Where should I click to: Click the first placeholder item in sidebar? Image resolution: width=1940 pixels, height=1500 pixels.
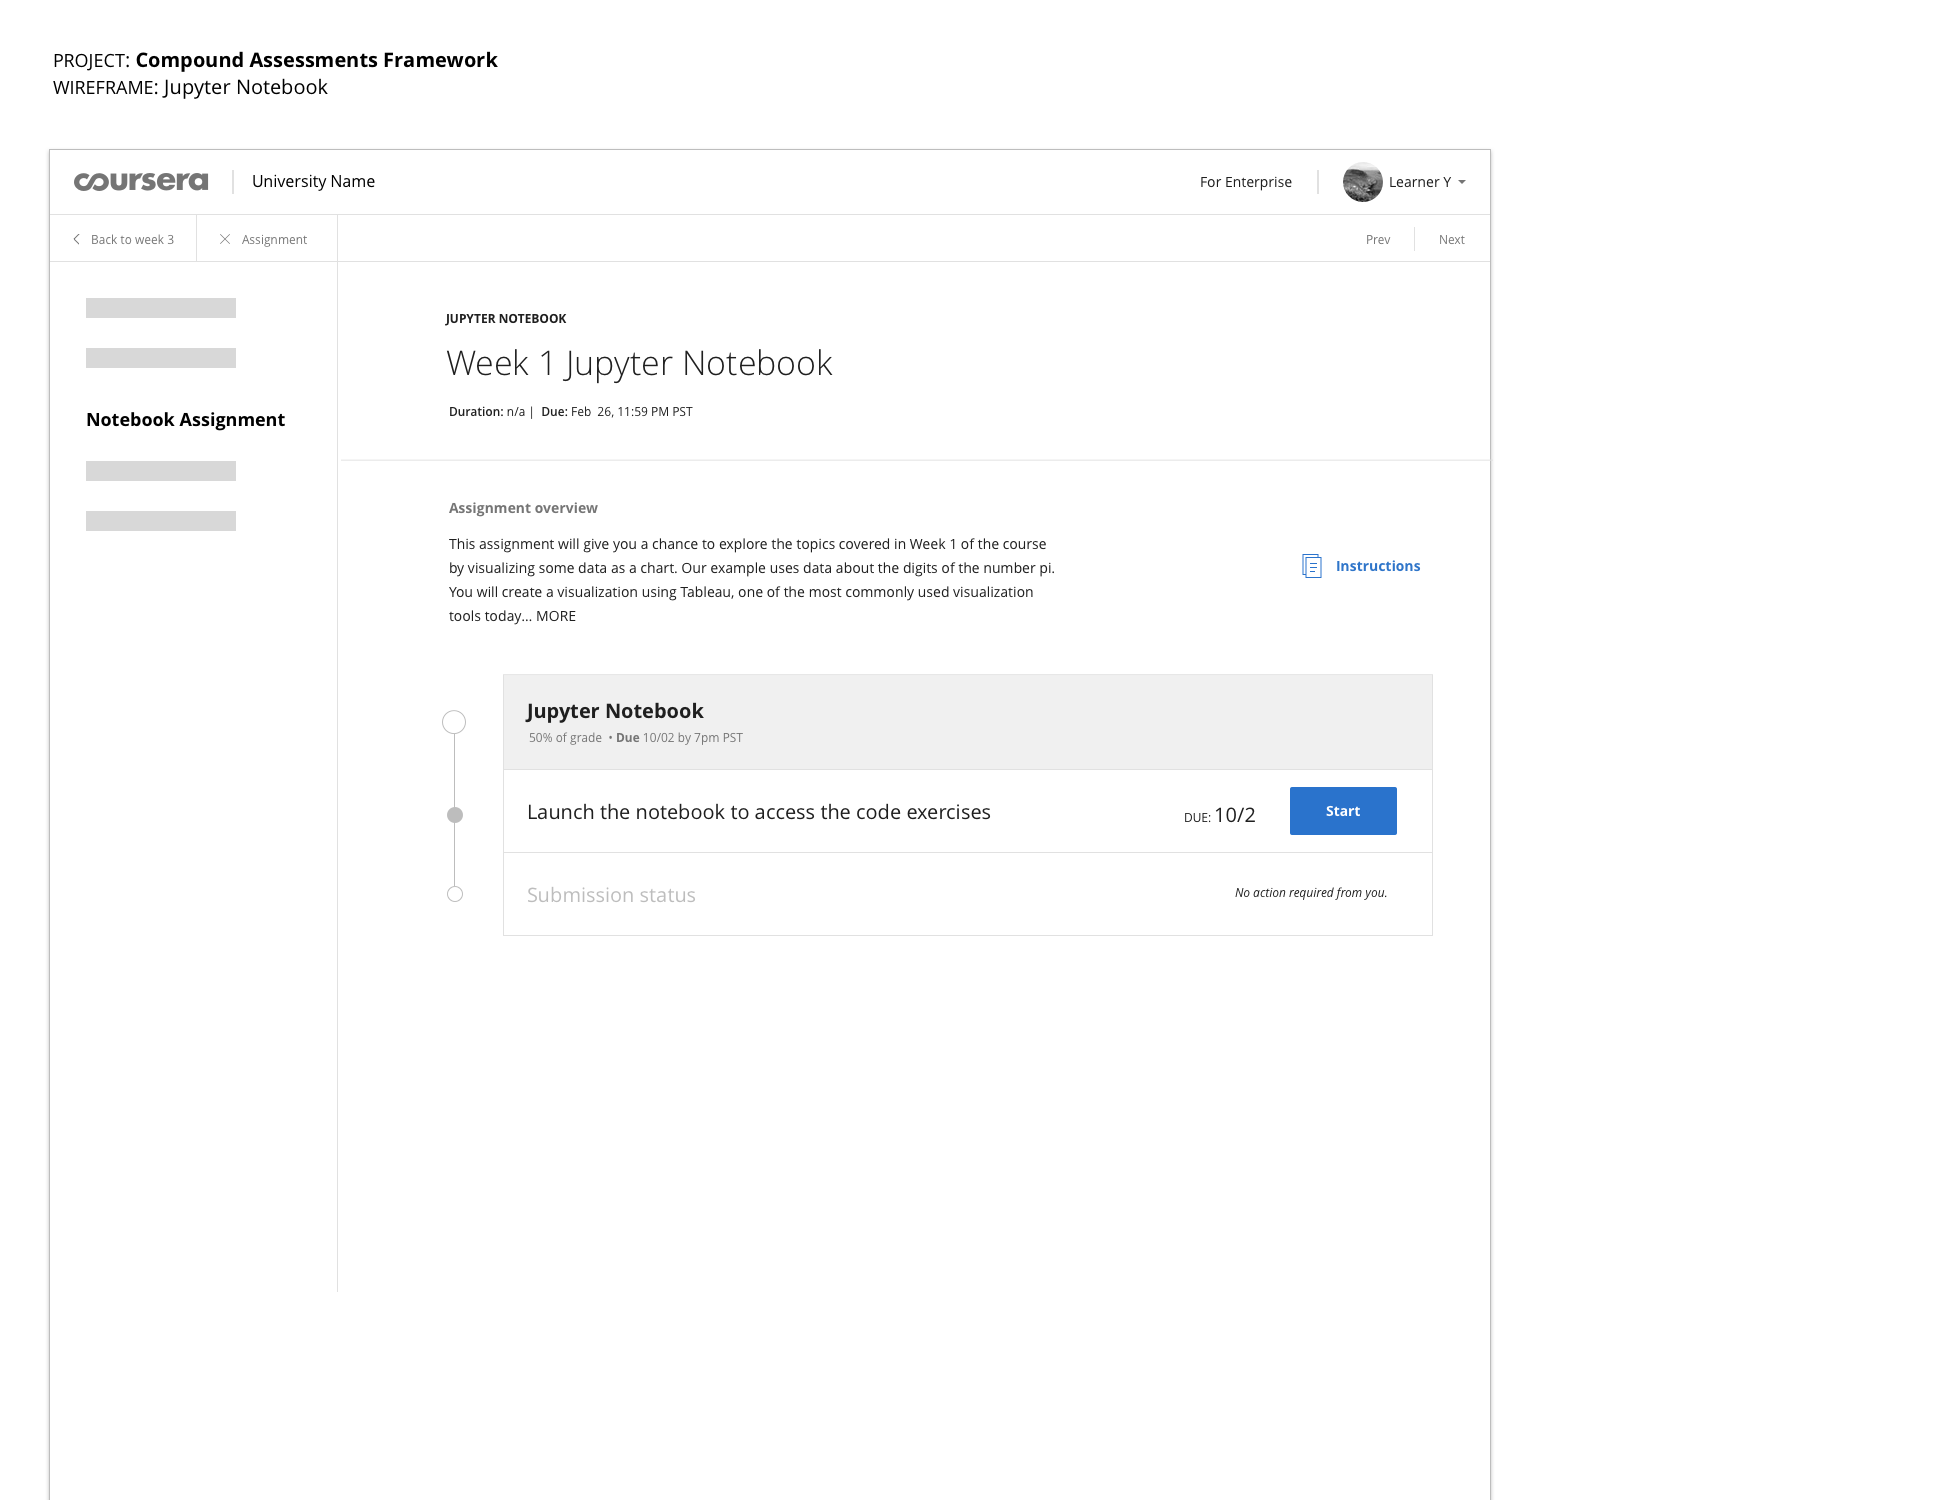[161, 308]
